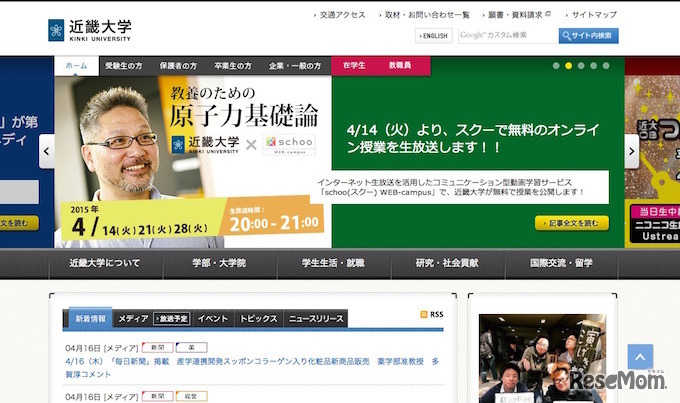
Task: Select the 保護者の方 tab
Action: 178,66
